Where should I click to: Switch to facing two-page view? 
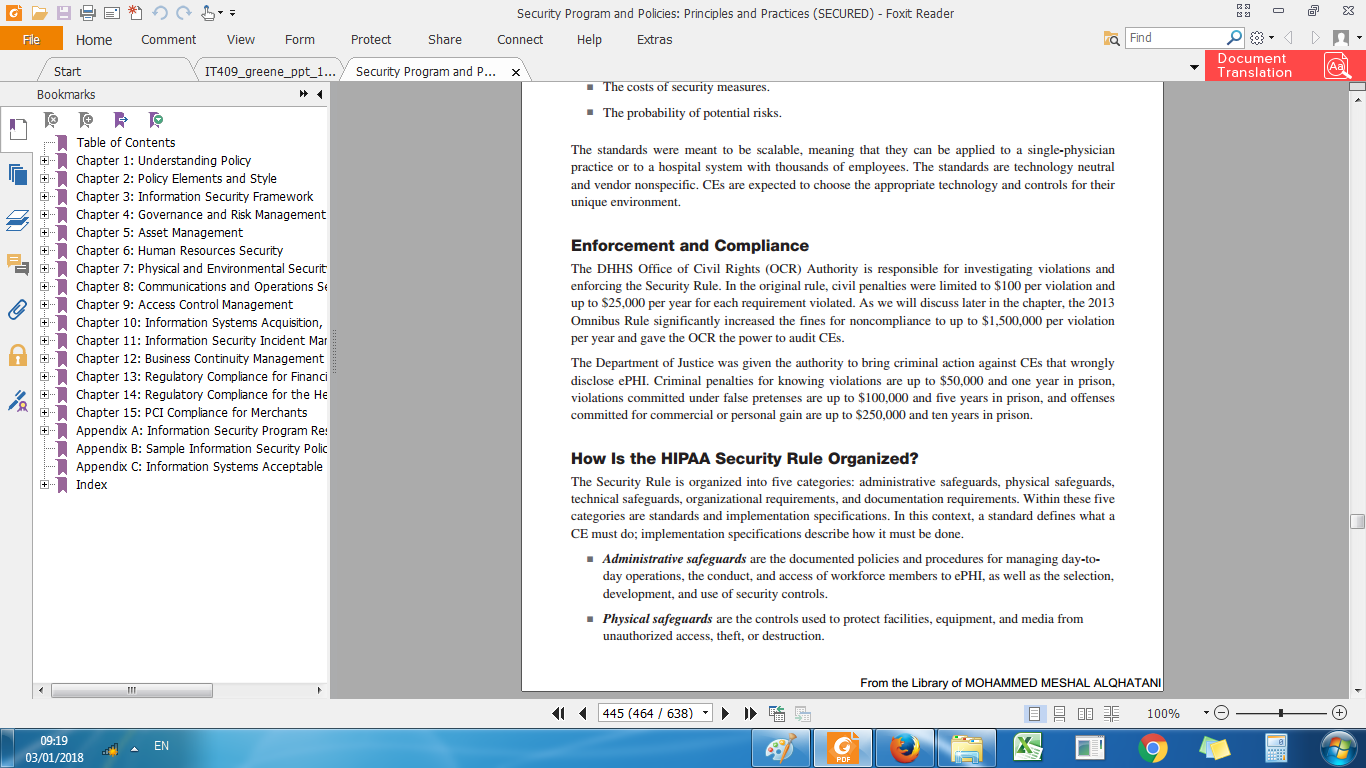(1085, 713)
